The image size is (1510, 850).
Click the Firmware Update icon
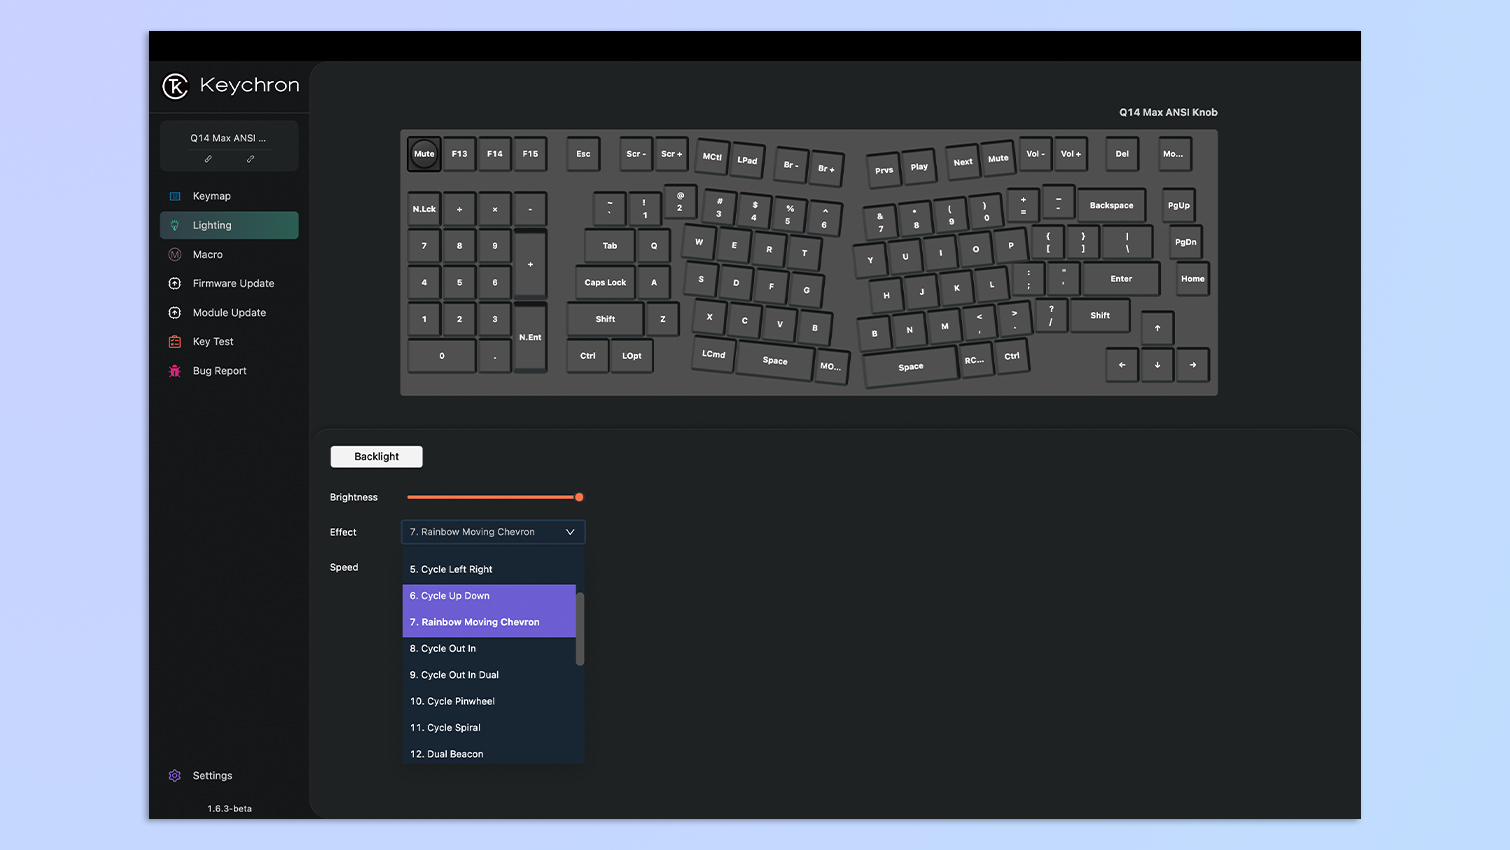175,284
